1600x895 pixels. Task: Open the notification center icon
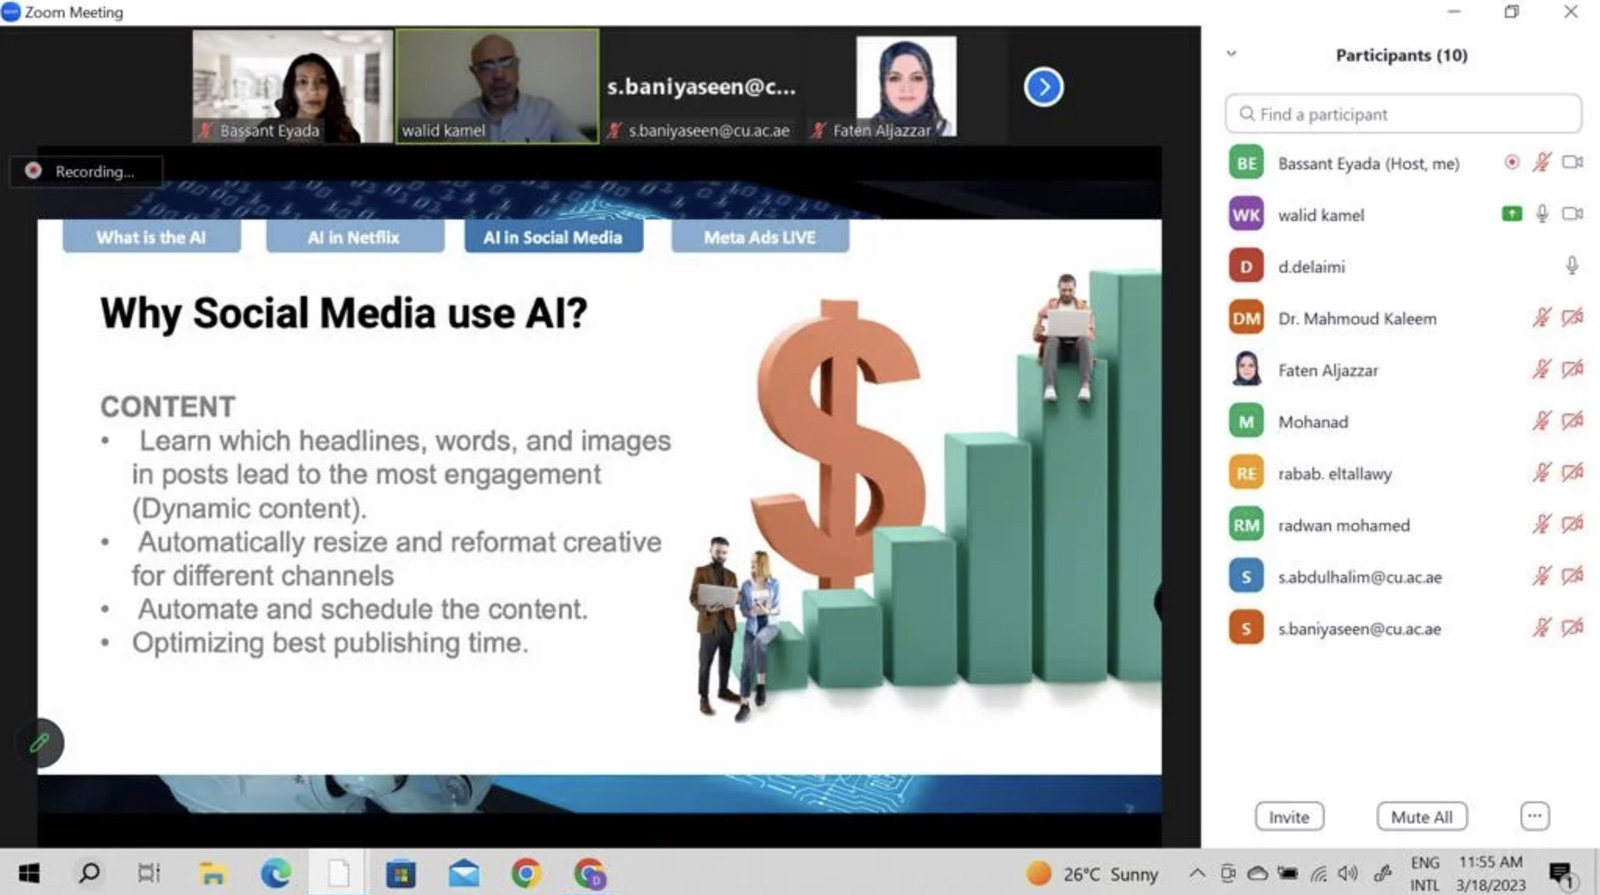point(1562,875)
